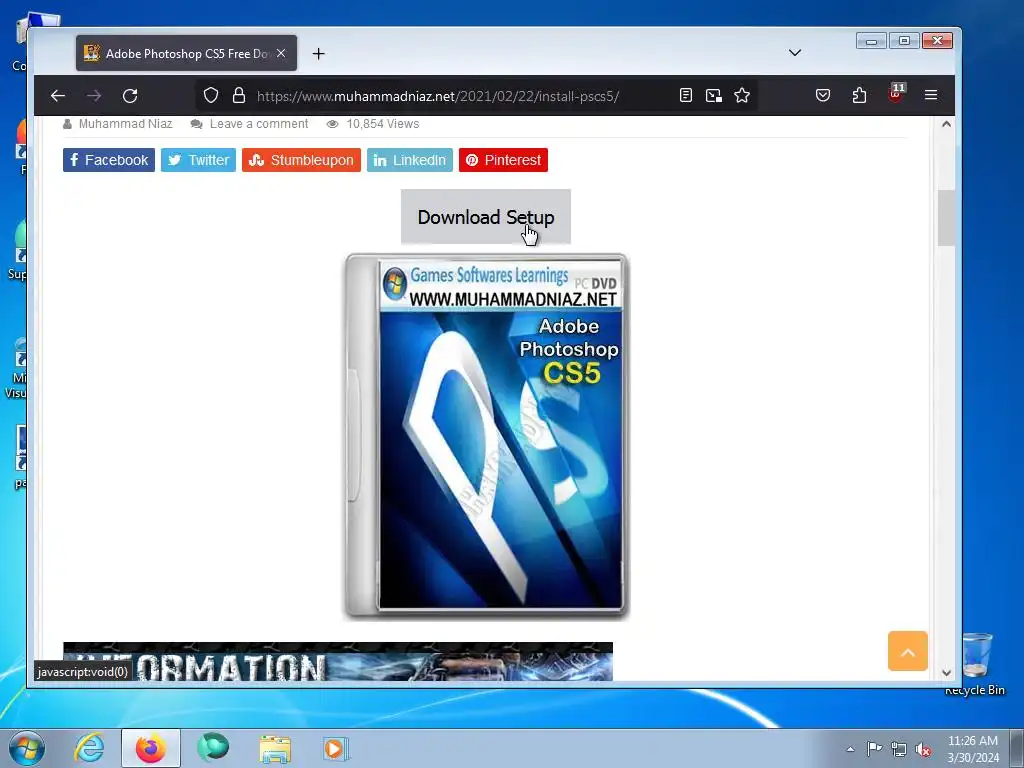Click the orange back-to-top arrow button
The image size is (1024, 768).
[x=908, y=651]
